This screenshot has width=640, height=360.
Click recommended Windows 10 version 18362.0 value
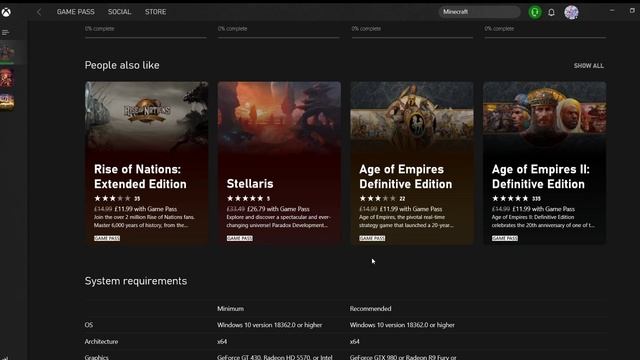(x=402, y=325)
